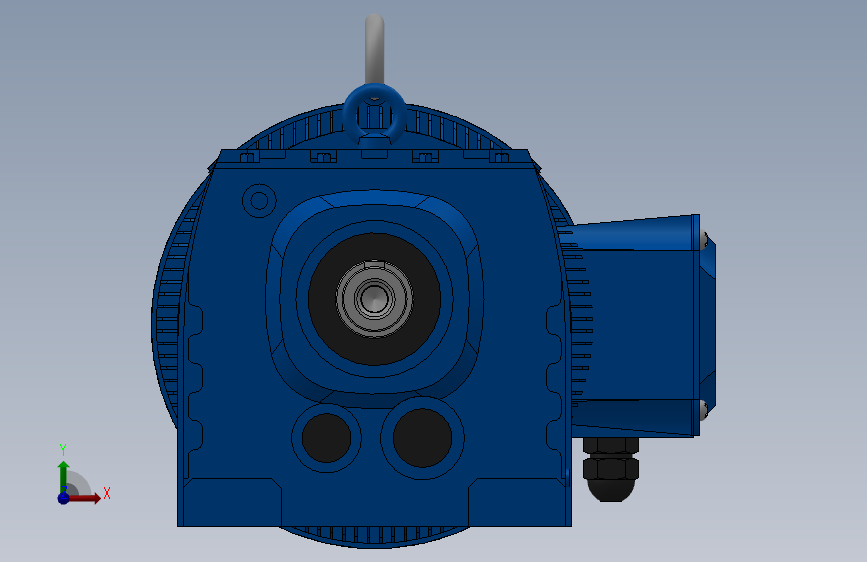Click the blue Z axis ball of the triad
This screenshot has height=562, width=867.
pos(63,498)
